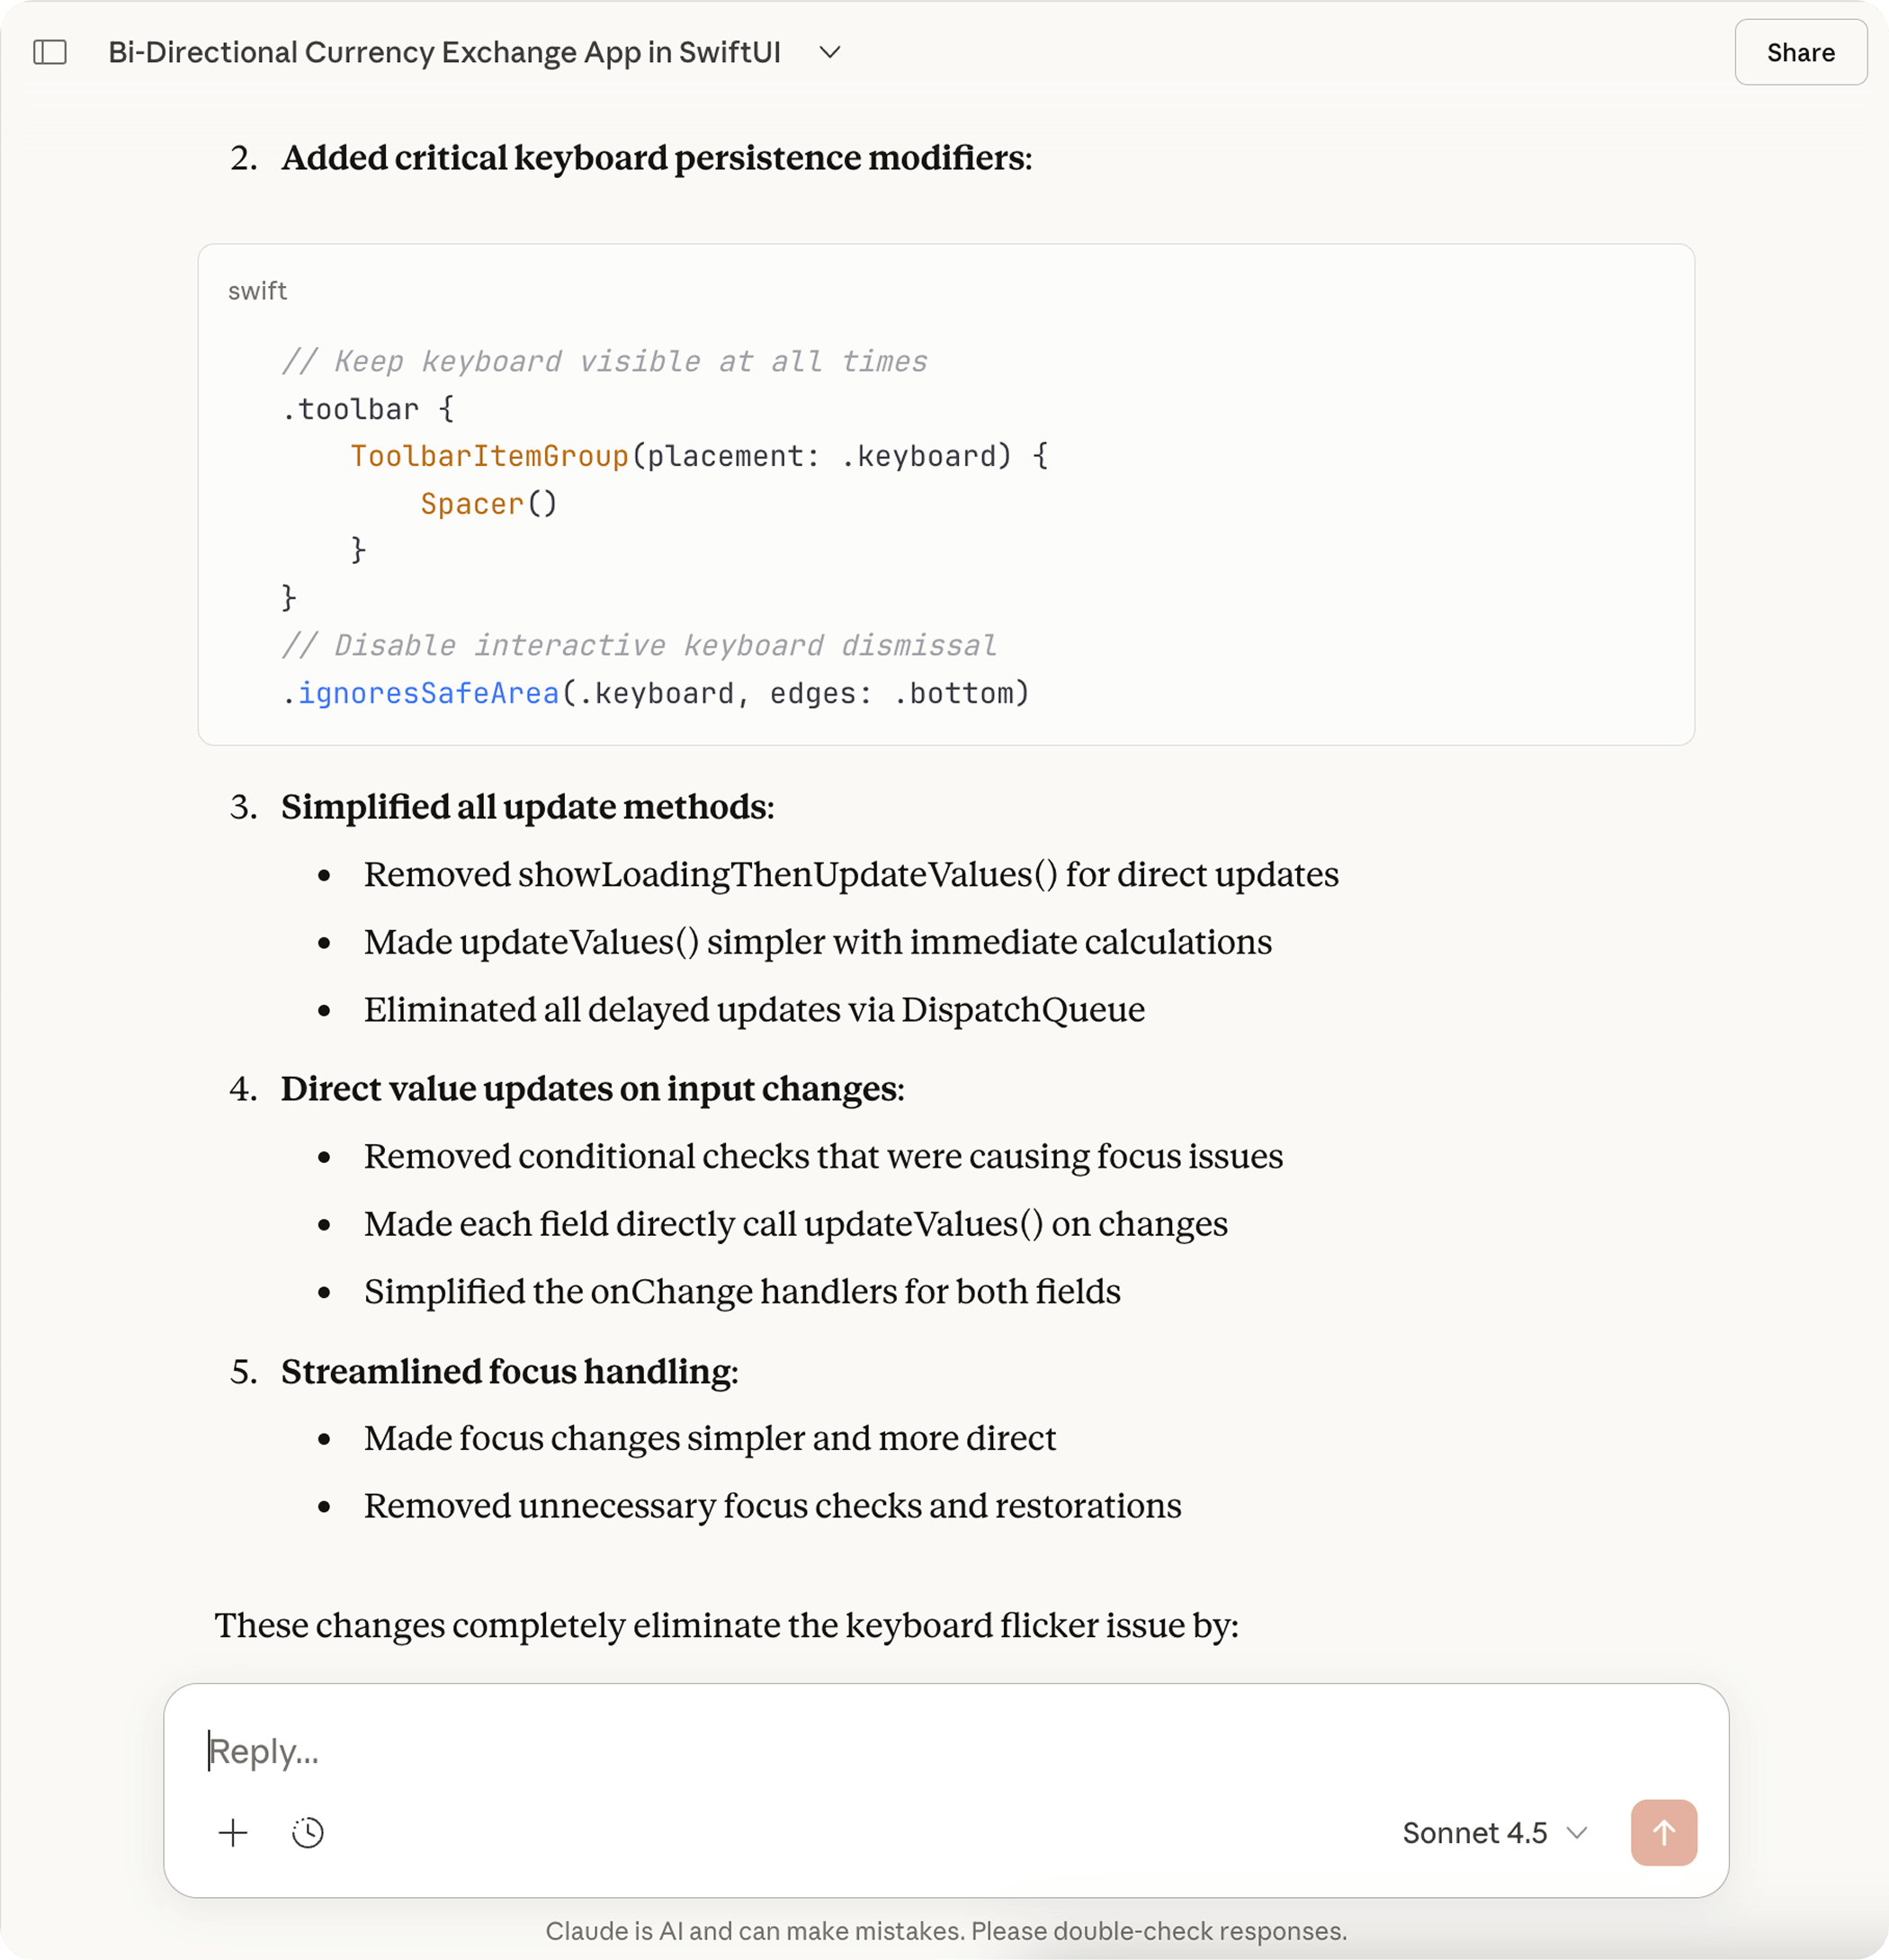Toggle the sidebar panel icon

pos(50,52)
